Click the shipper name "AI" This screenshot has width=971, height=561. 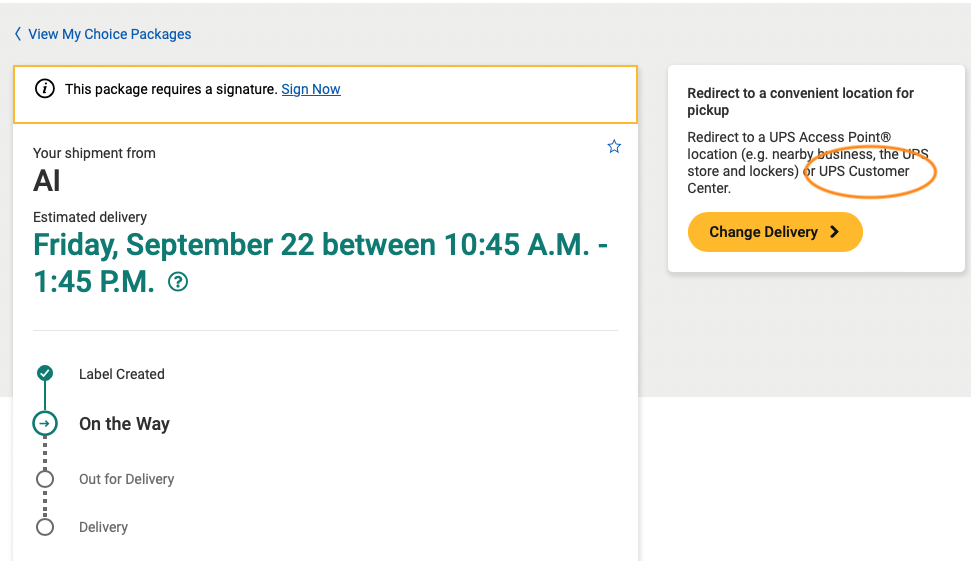(47, 181)
